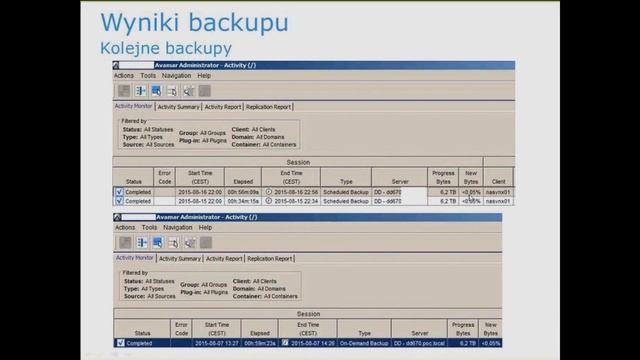640x360 pixels.
Task: Click the 6.2 TB cell in 2015-08-15 row
Action: (443, 201)
